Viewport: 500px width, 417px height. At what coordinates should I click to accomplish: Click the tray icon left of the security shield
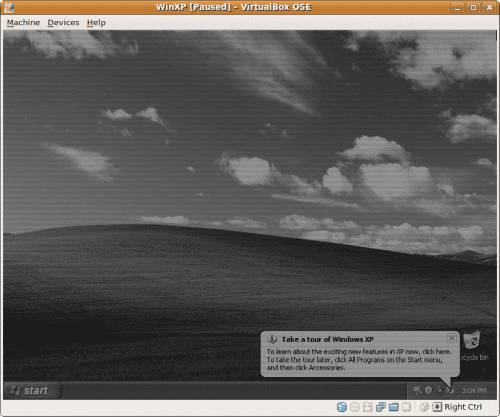417,390
